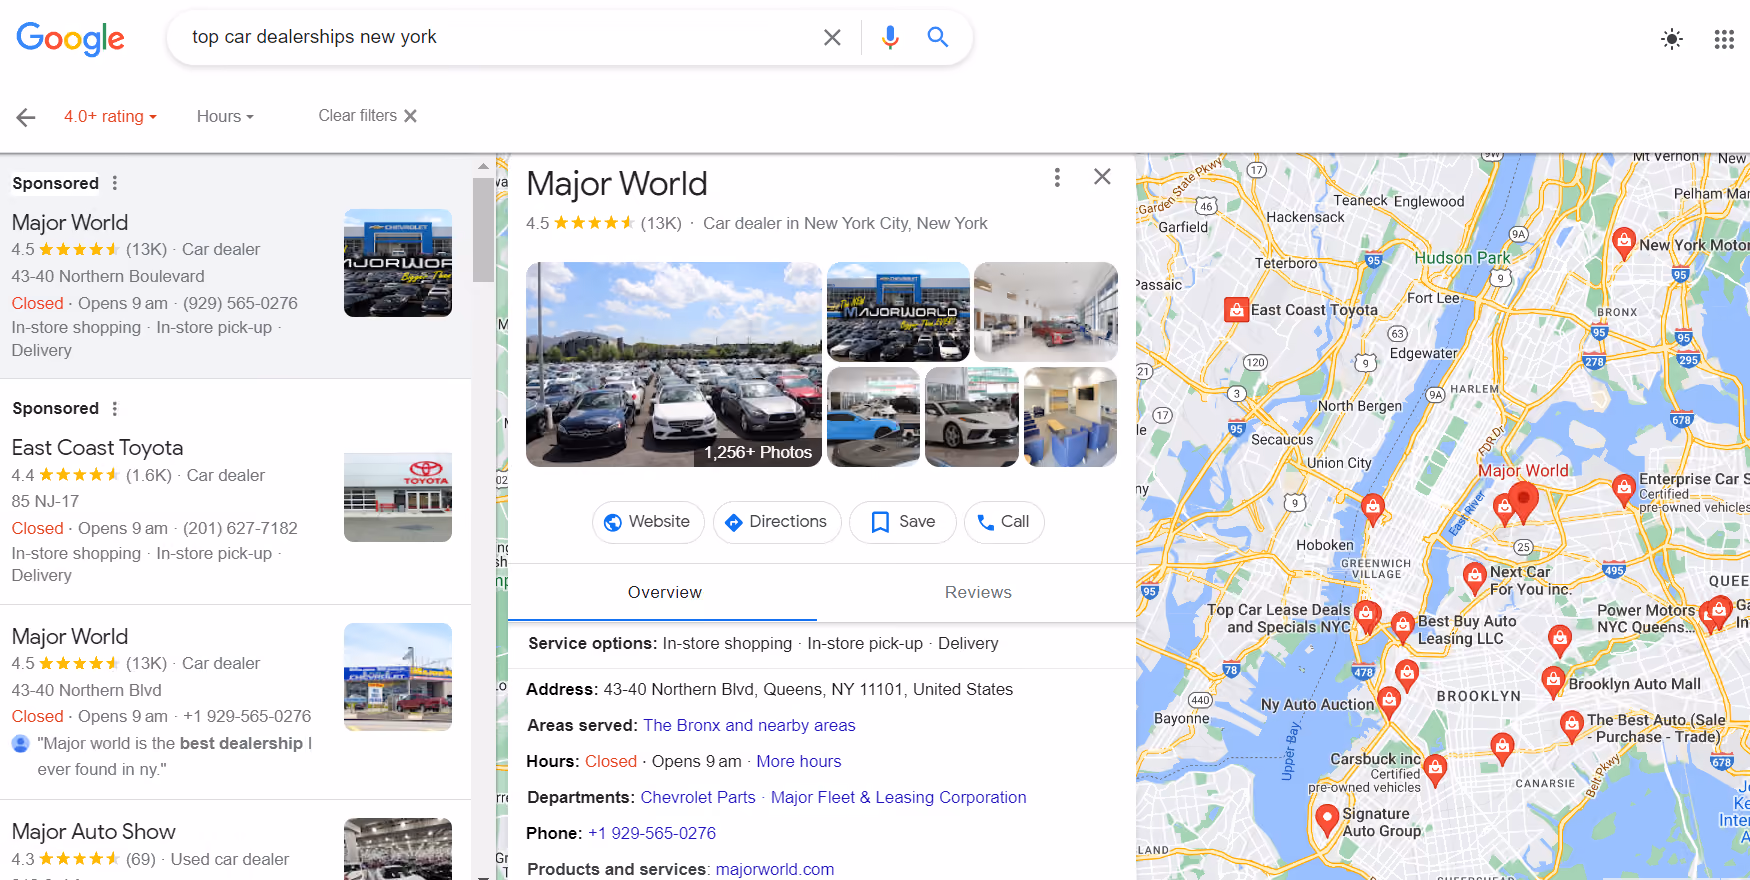The height and width of the screenshot is (880, 1750).
Task: Select Enterprise Car Sales map pin
Action: point(1624,488)
